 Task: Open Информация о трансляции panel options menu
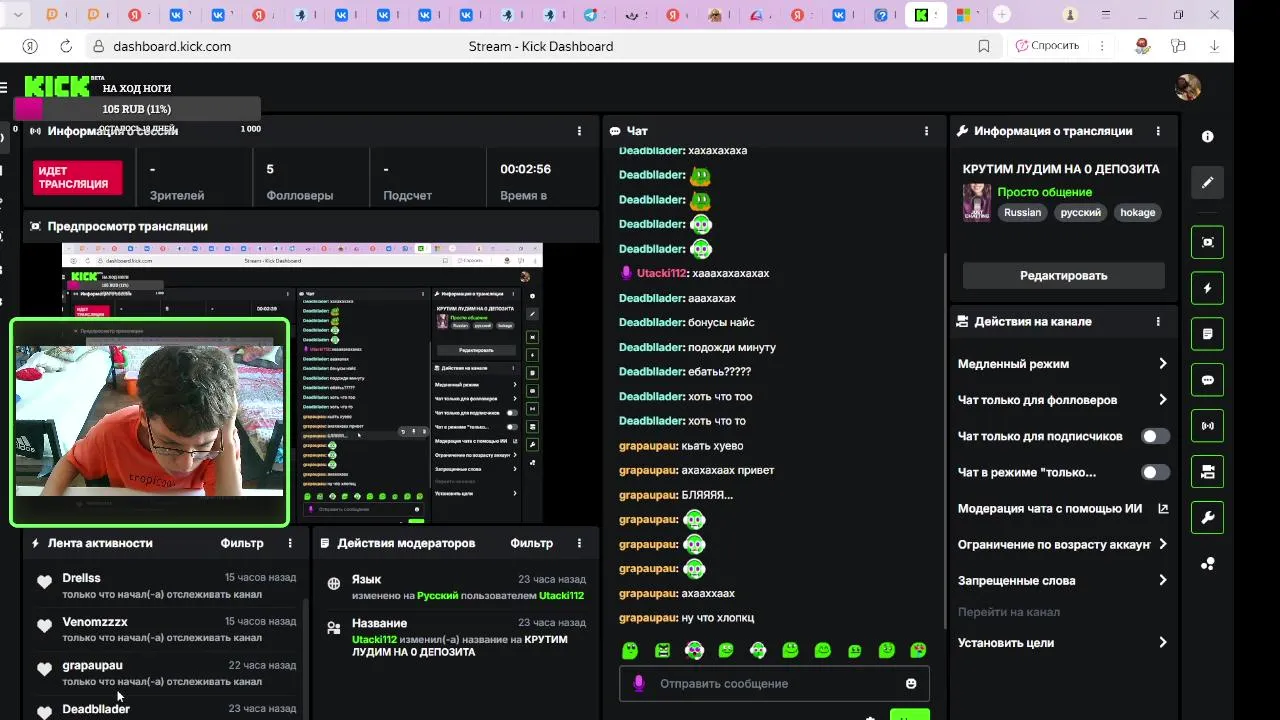tap(1158, 131)
